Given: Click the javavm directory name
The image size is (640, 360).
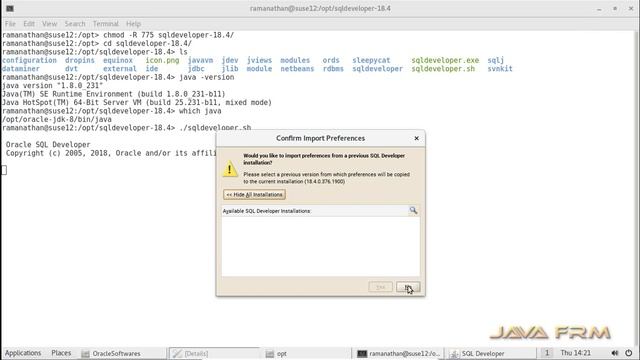Looking at the screenshot, I should coord(200,60).
